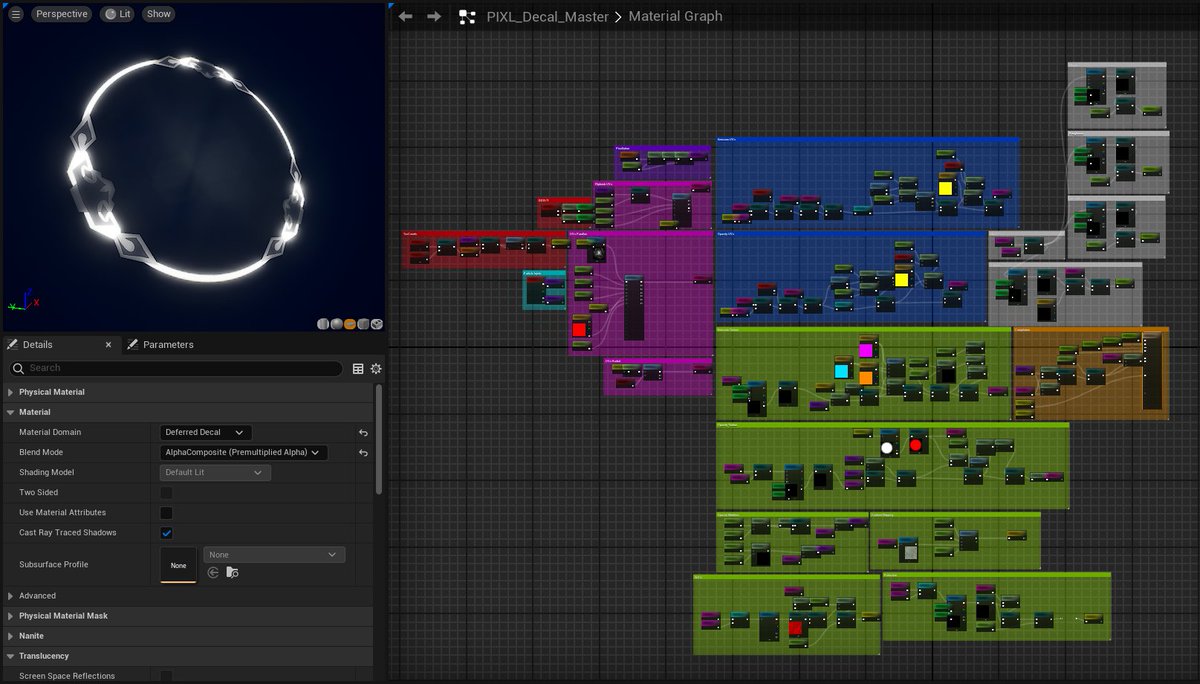Click inside the Details search field
The height and width of the screenshot is (684, 1200).
[175, 368]
